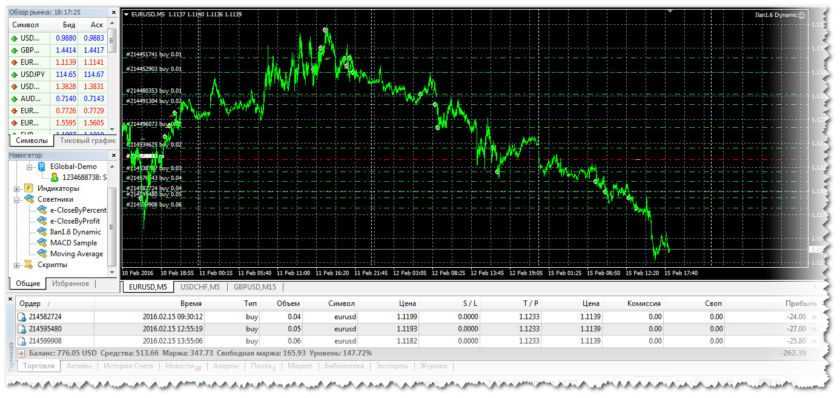The width and height of the screenshot is (840, 398).
Task: Collapse the Советники tree node
Action: tap(17, 199)
